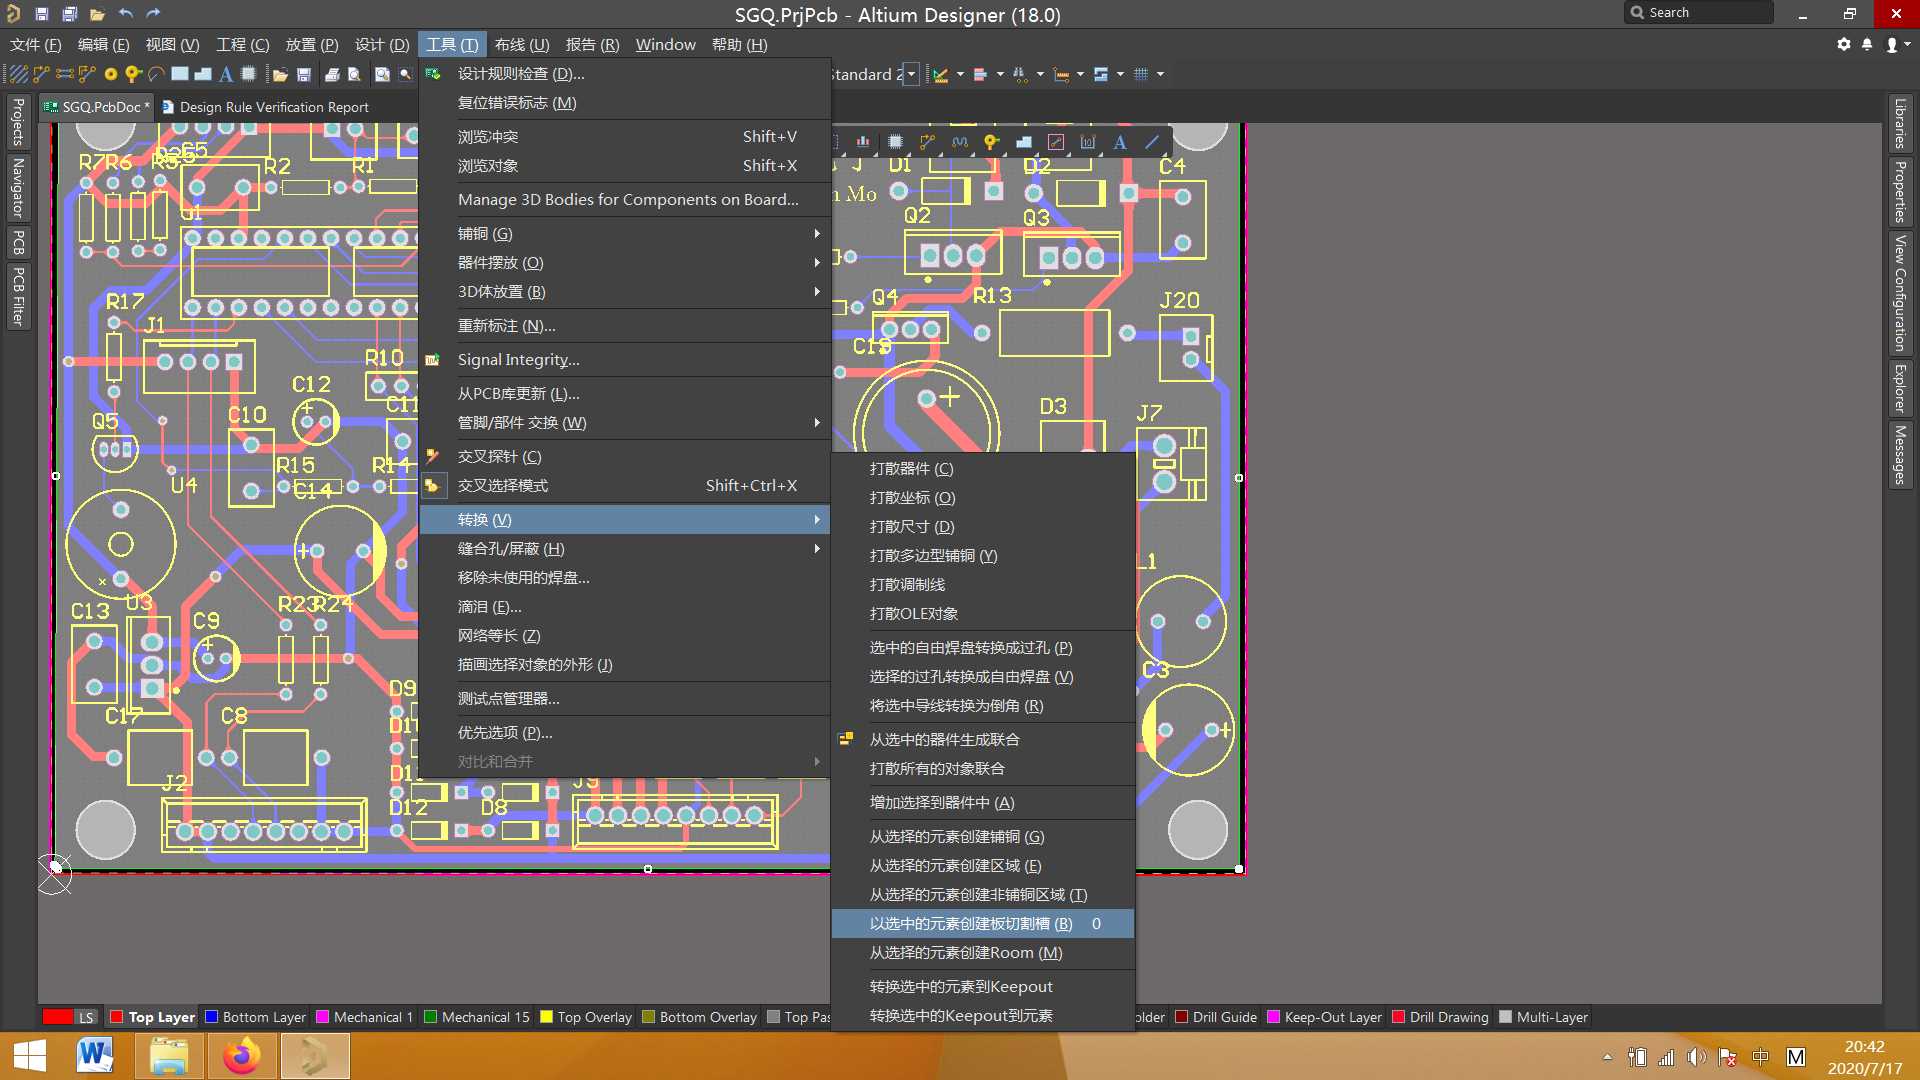Image resolution: width=1920 pixels, height=1080 pixels.
Task: Open the user account dropdown arrow
Action: 1907,44
